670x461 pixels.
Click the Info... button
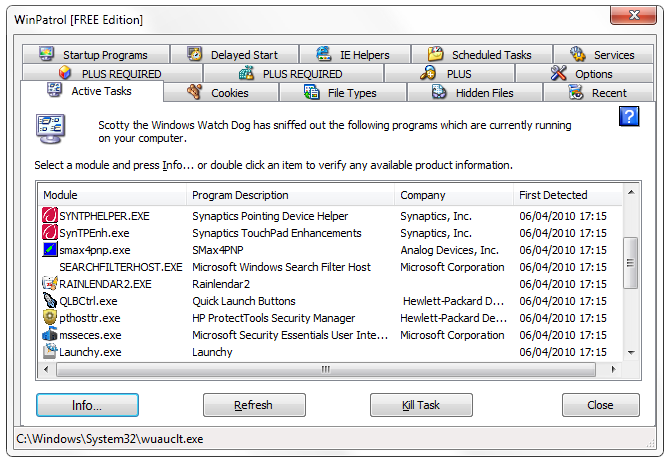[87, 405]
